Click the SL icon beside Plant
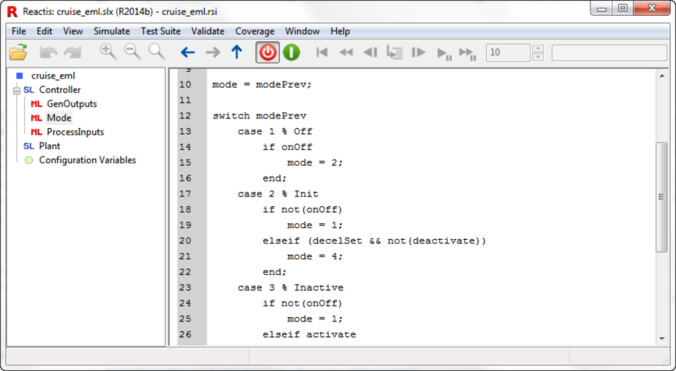Image resolution: width=676 pixels, height=371 pixels. pos(28,146)
